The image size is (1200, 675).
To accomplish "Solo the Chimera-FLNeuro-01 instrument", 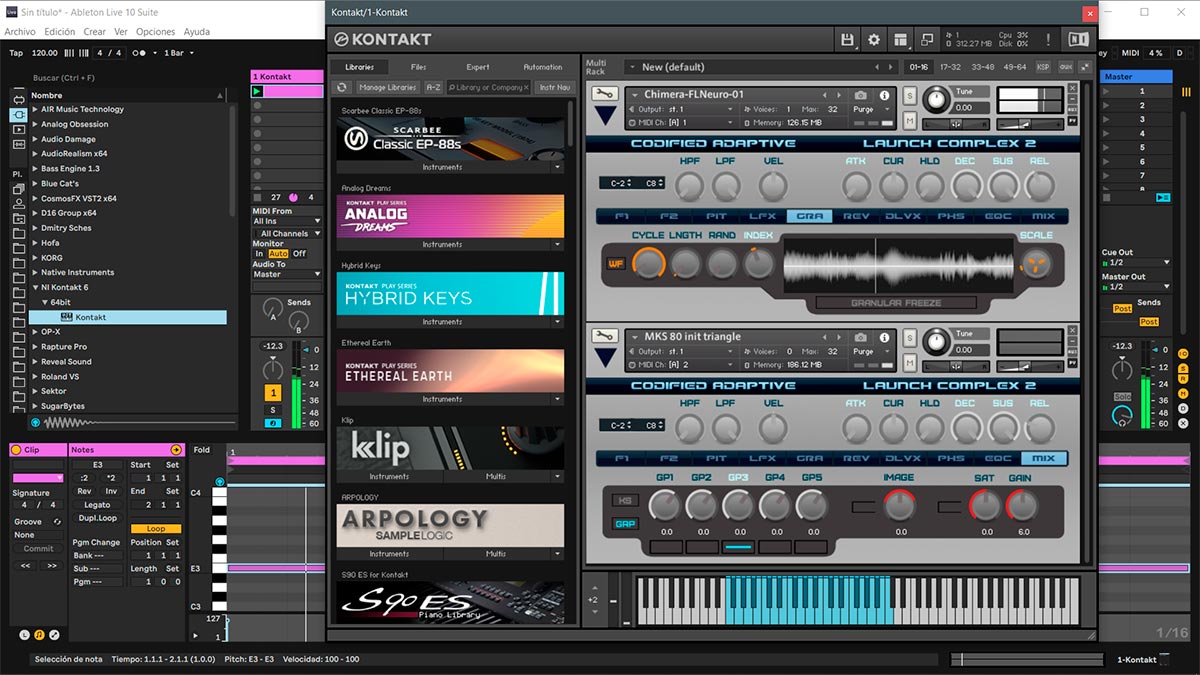I will point(910,95).
